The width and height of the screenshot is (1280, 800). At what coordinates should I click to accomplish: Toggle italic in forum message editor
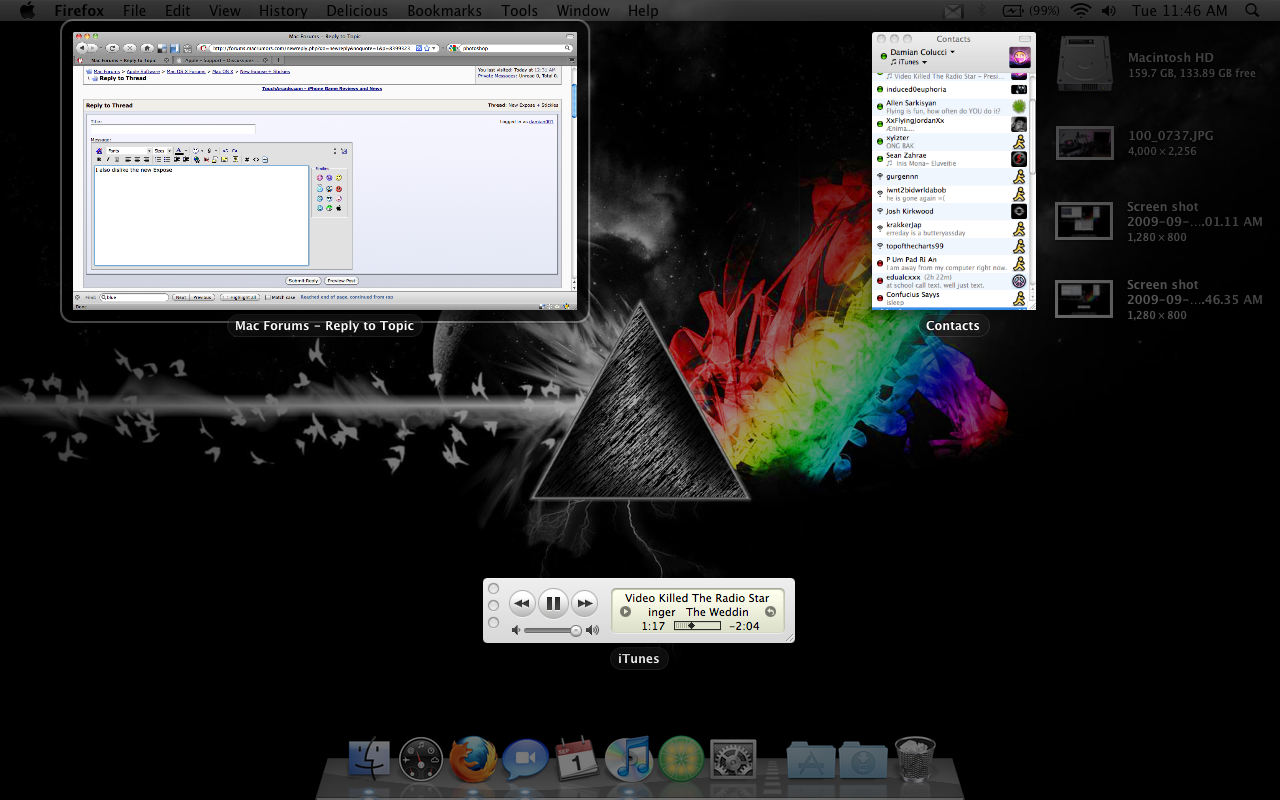[x=108, y=160]
